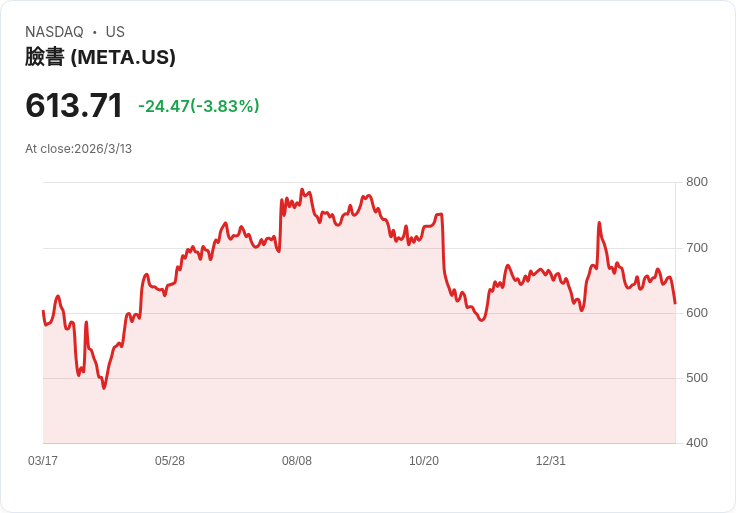This screenshot has width=736, height=513.
Task: Click the rightmost endpoint of the price line
Action: click(x=675, y=303)
